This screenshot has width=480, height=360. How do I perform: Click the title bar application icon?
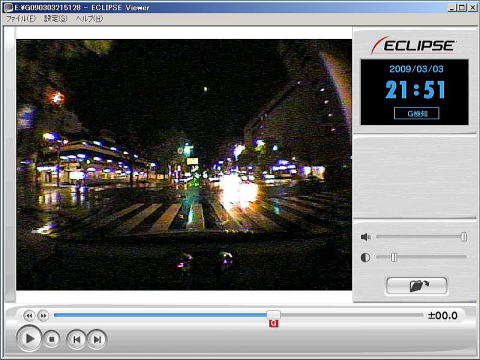[x=8, y=7]
